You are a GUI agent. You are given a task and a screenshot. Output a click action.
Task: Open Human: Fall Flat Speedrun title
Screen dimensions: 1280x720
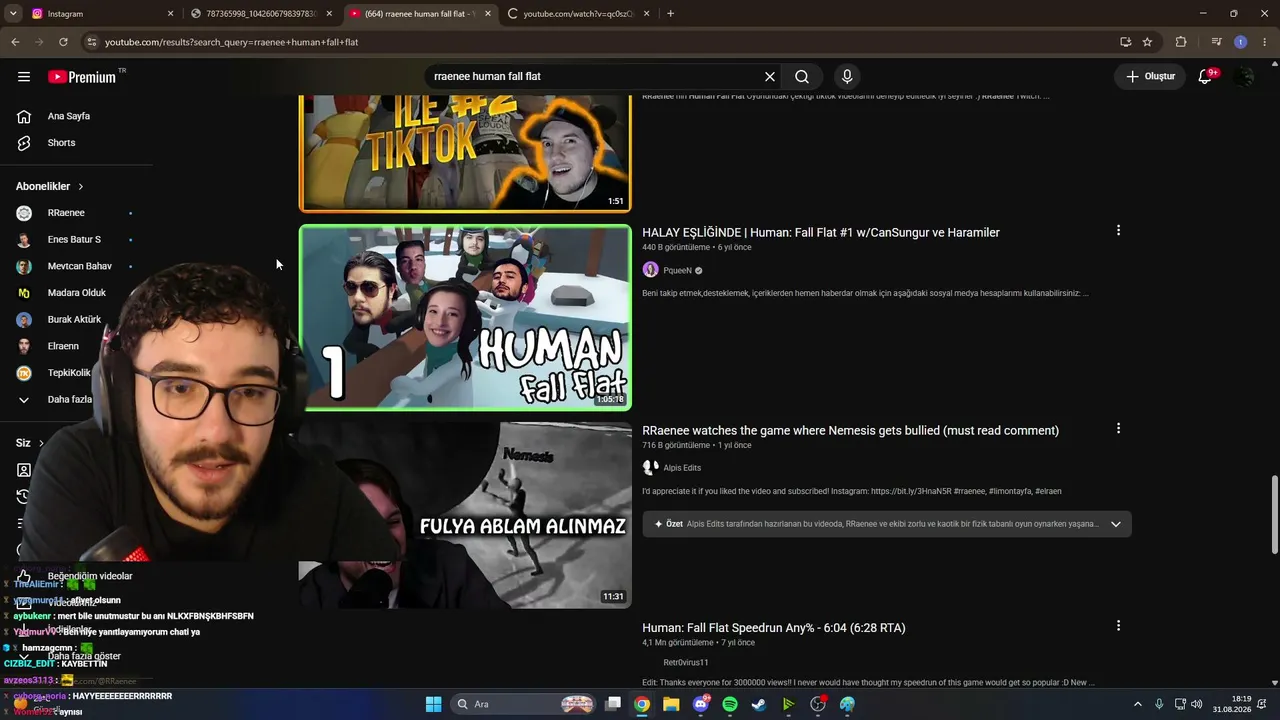click(x=774, y=628)
